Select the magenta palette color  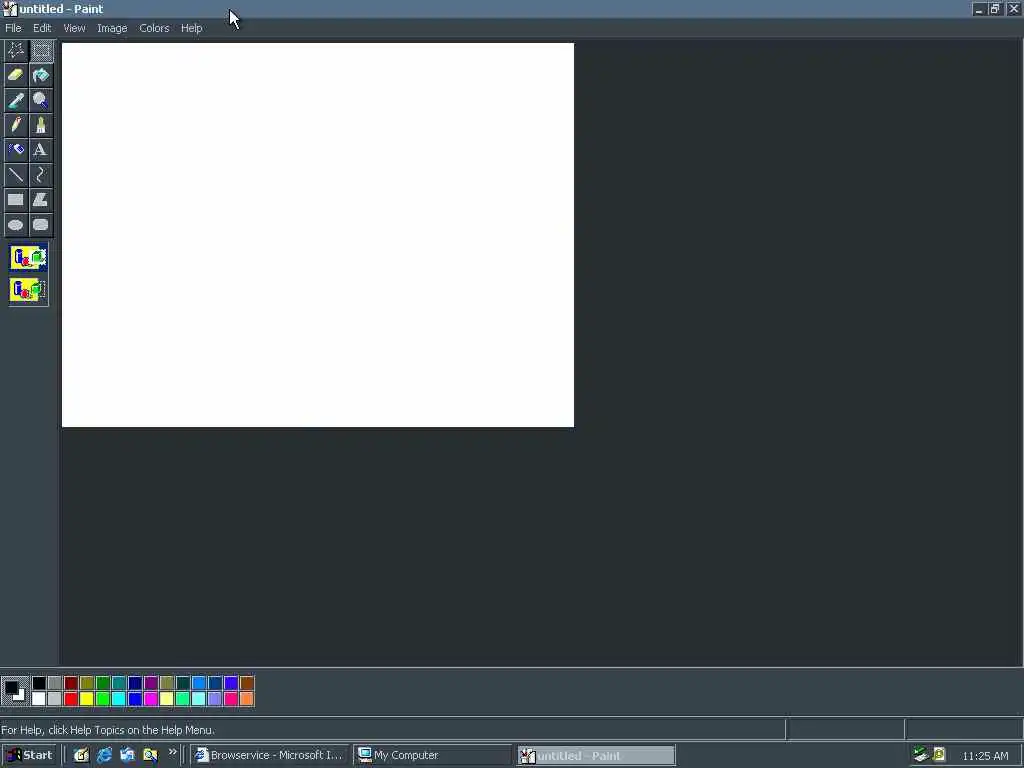coord(151,699)
